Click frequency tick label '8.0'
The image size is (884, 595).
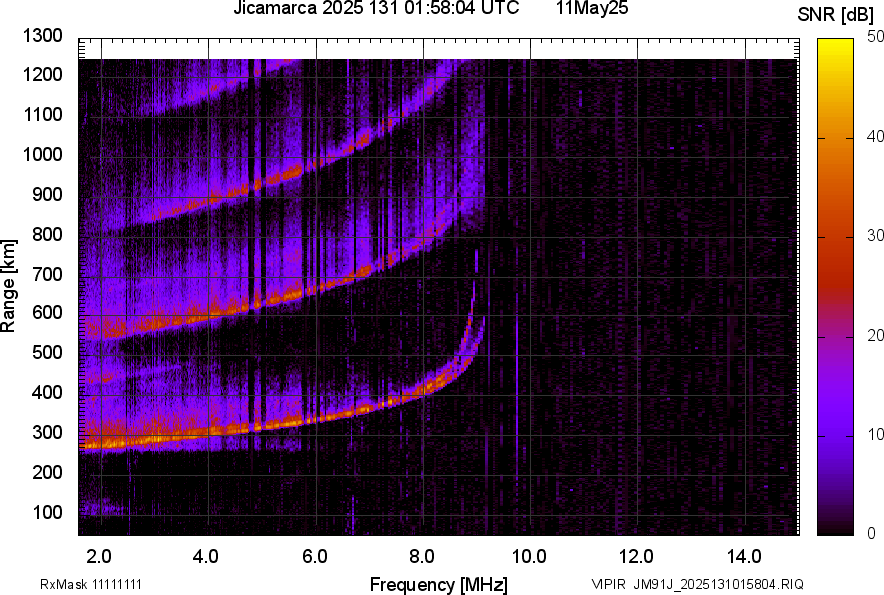[x=421, y=557]
